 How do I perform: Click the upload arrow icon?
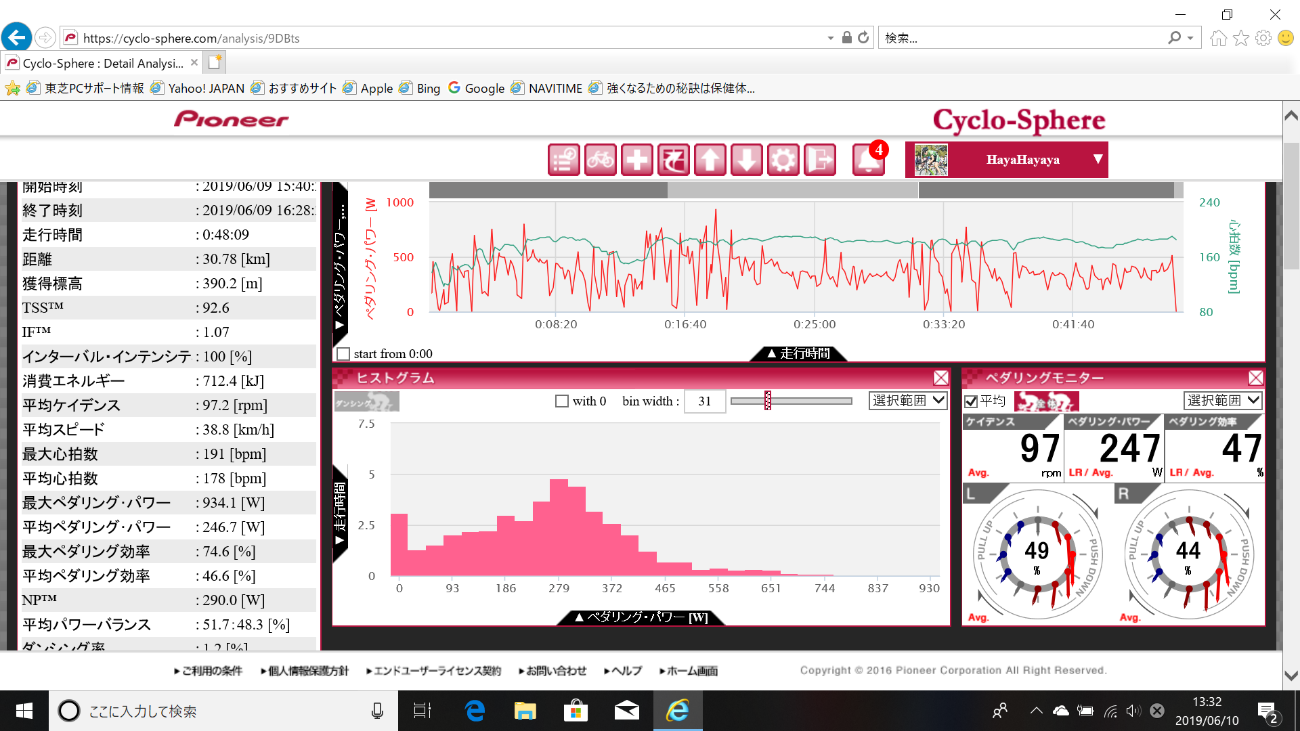click(x=710, y=160)
